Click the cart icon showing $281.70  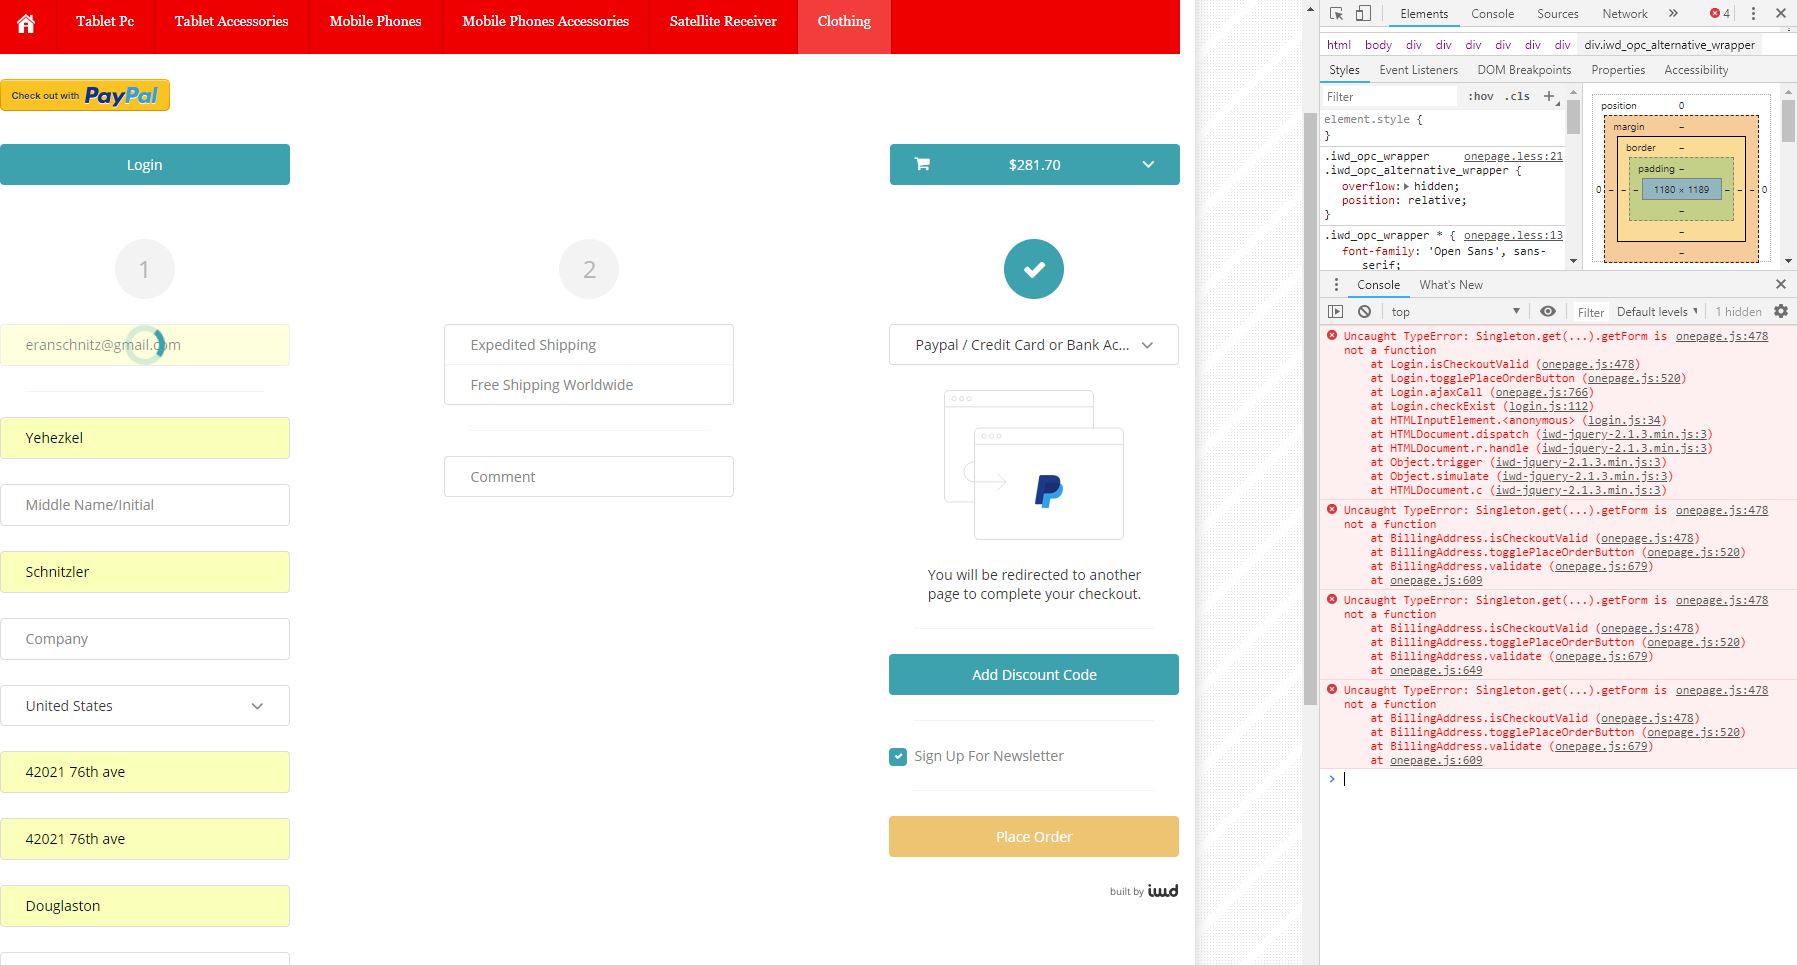(x=922, y=164)
